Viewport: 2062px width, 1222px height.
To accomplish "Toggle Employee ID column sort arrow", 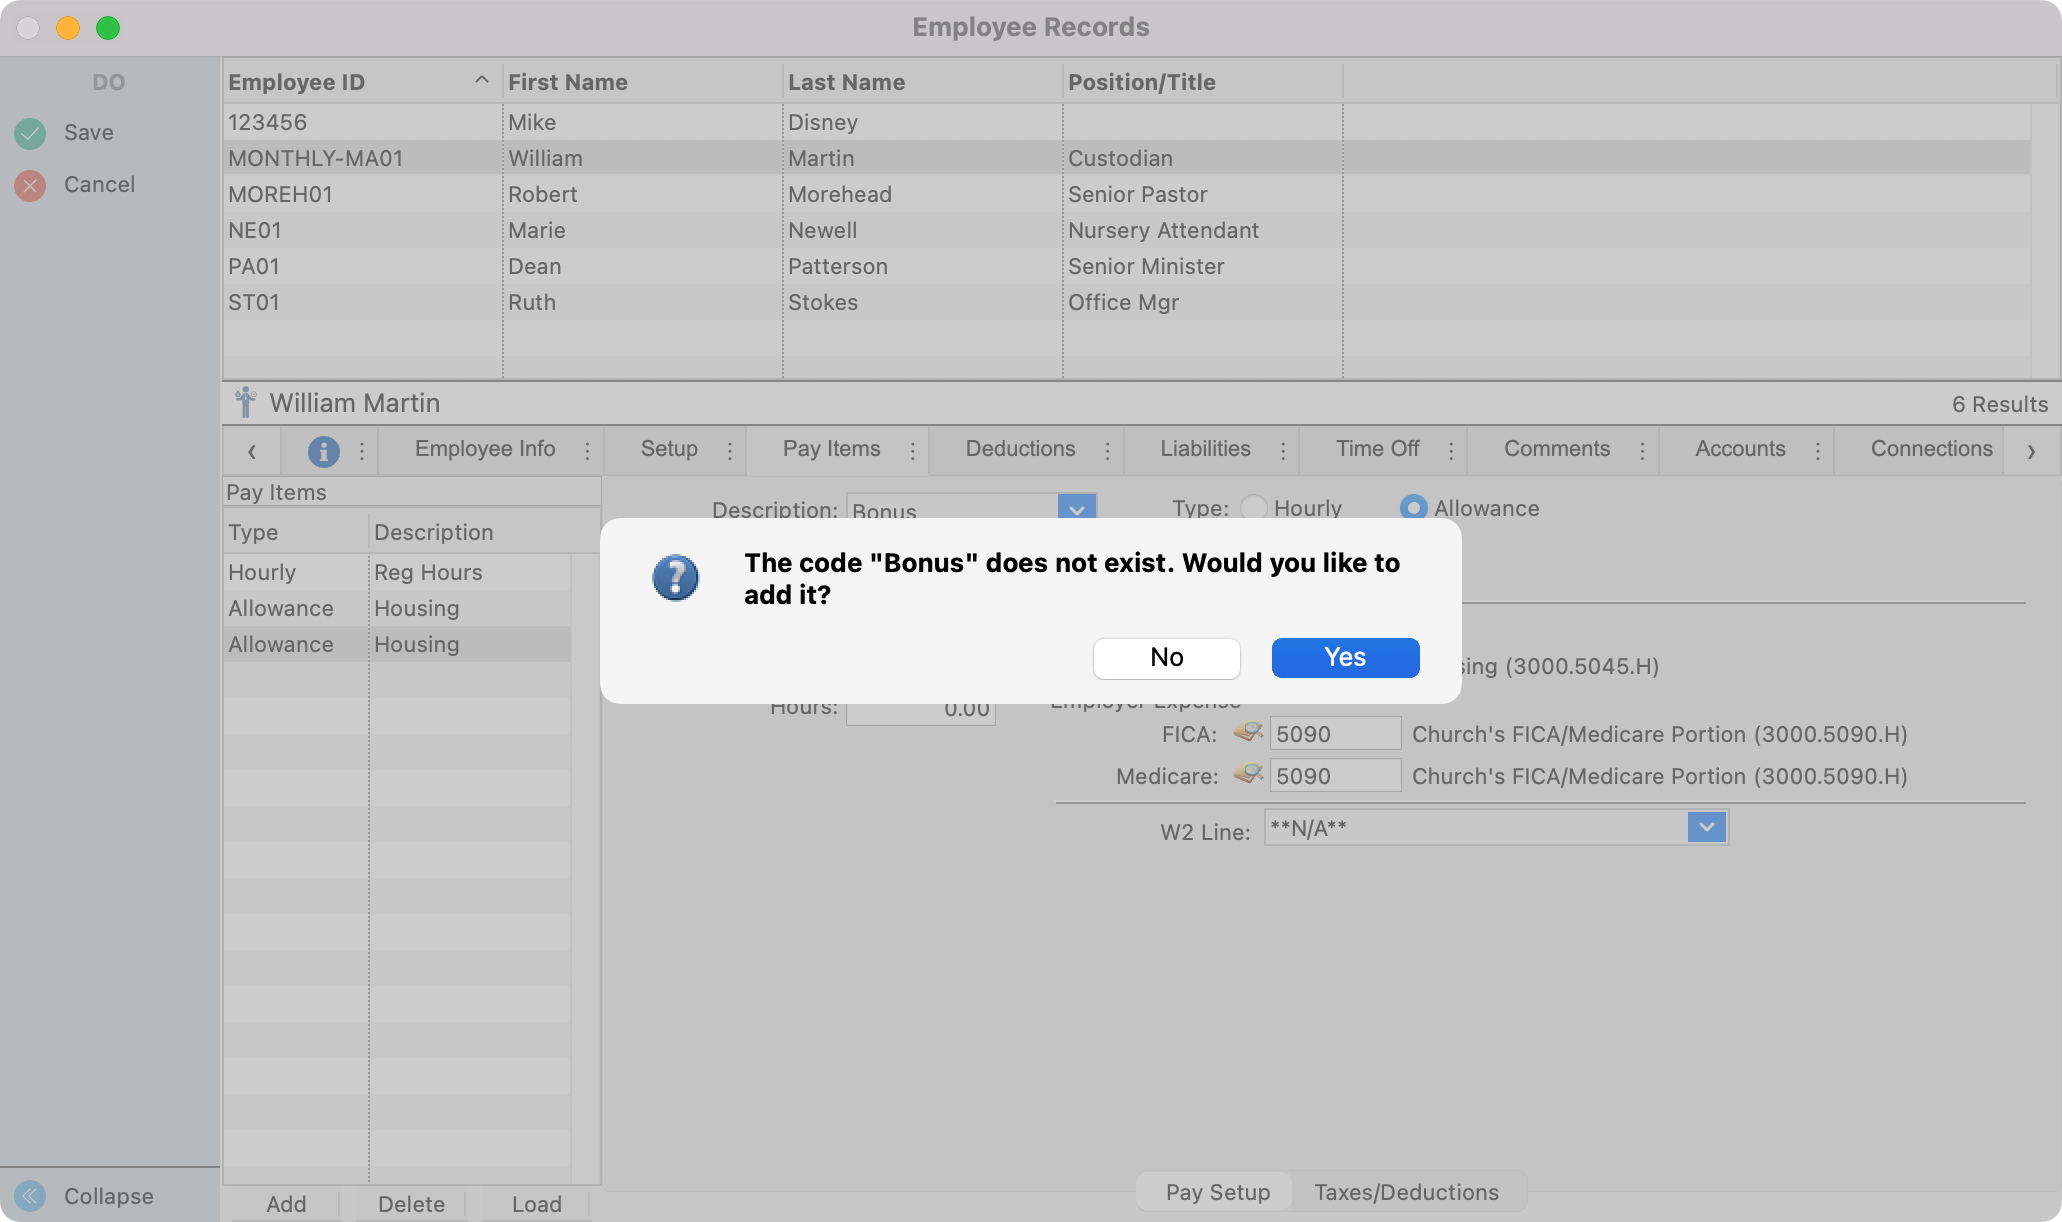I will tap(481, 81).
